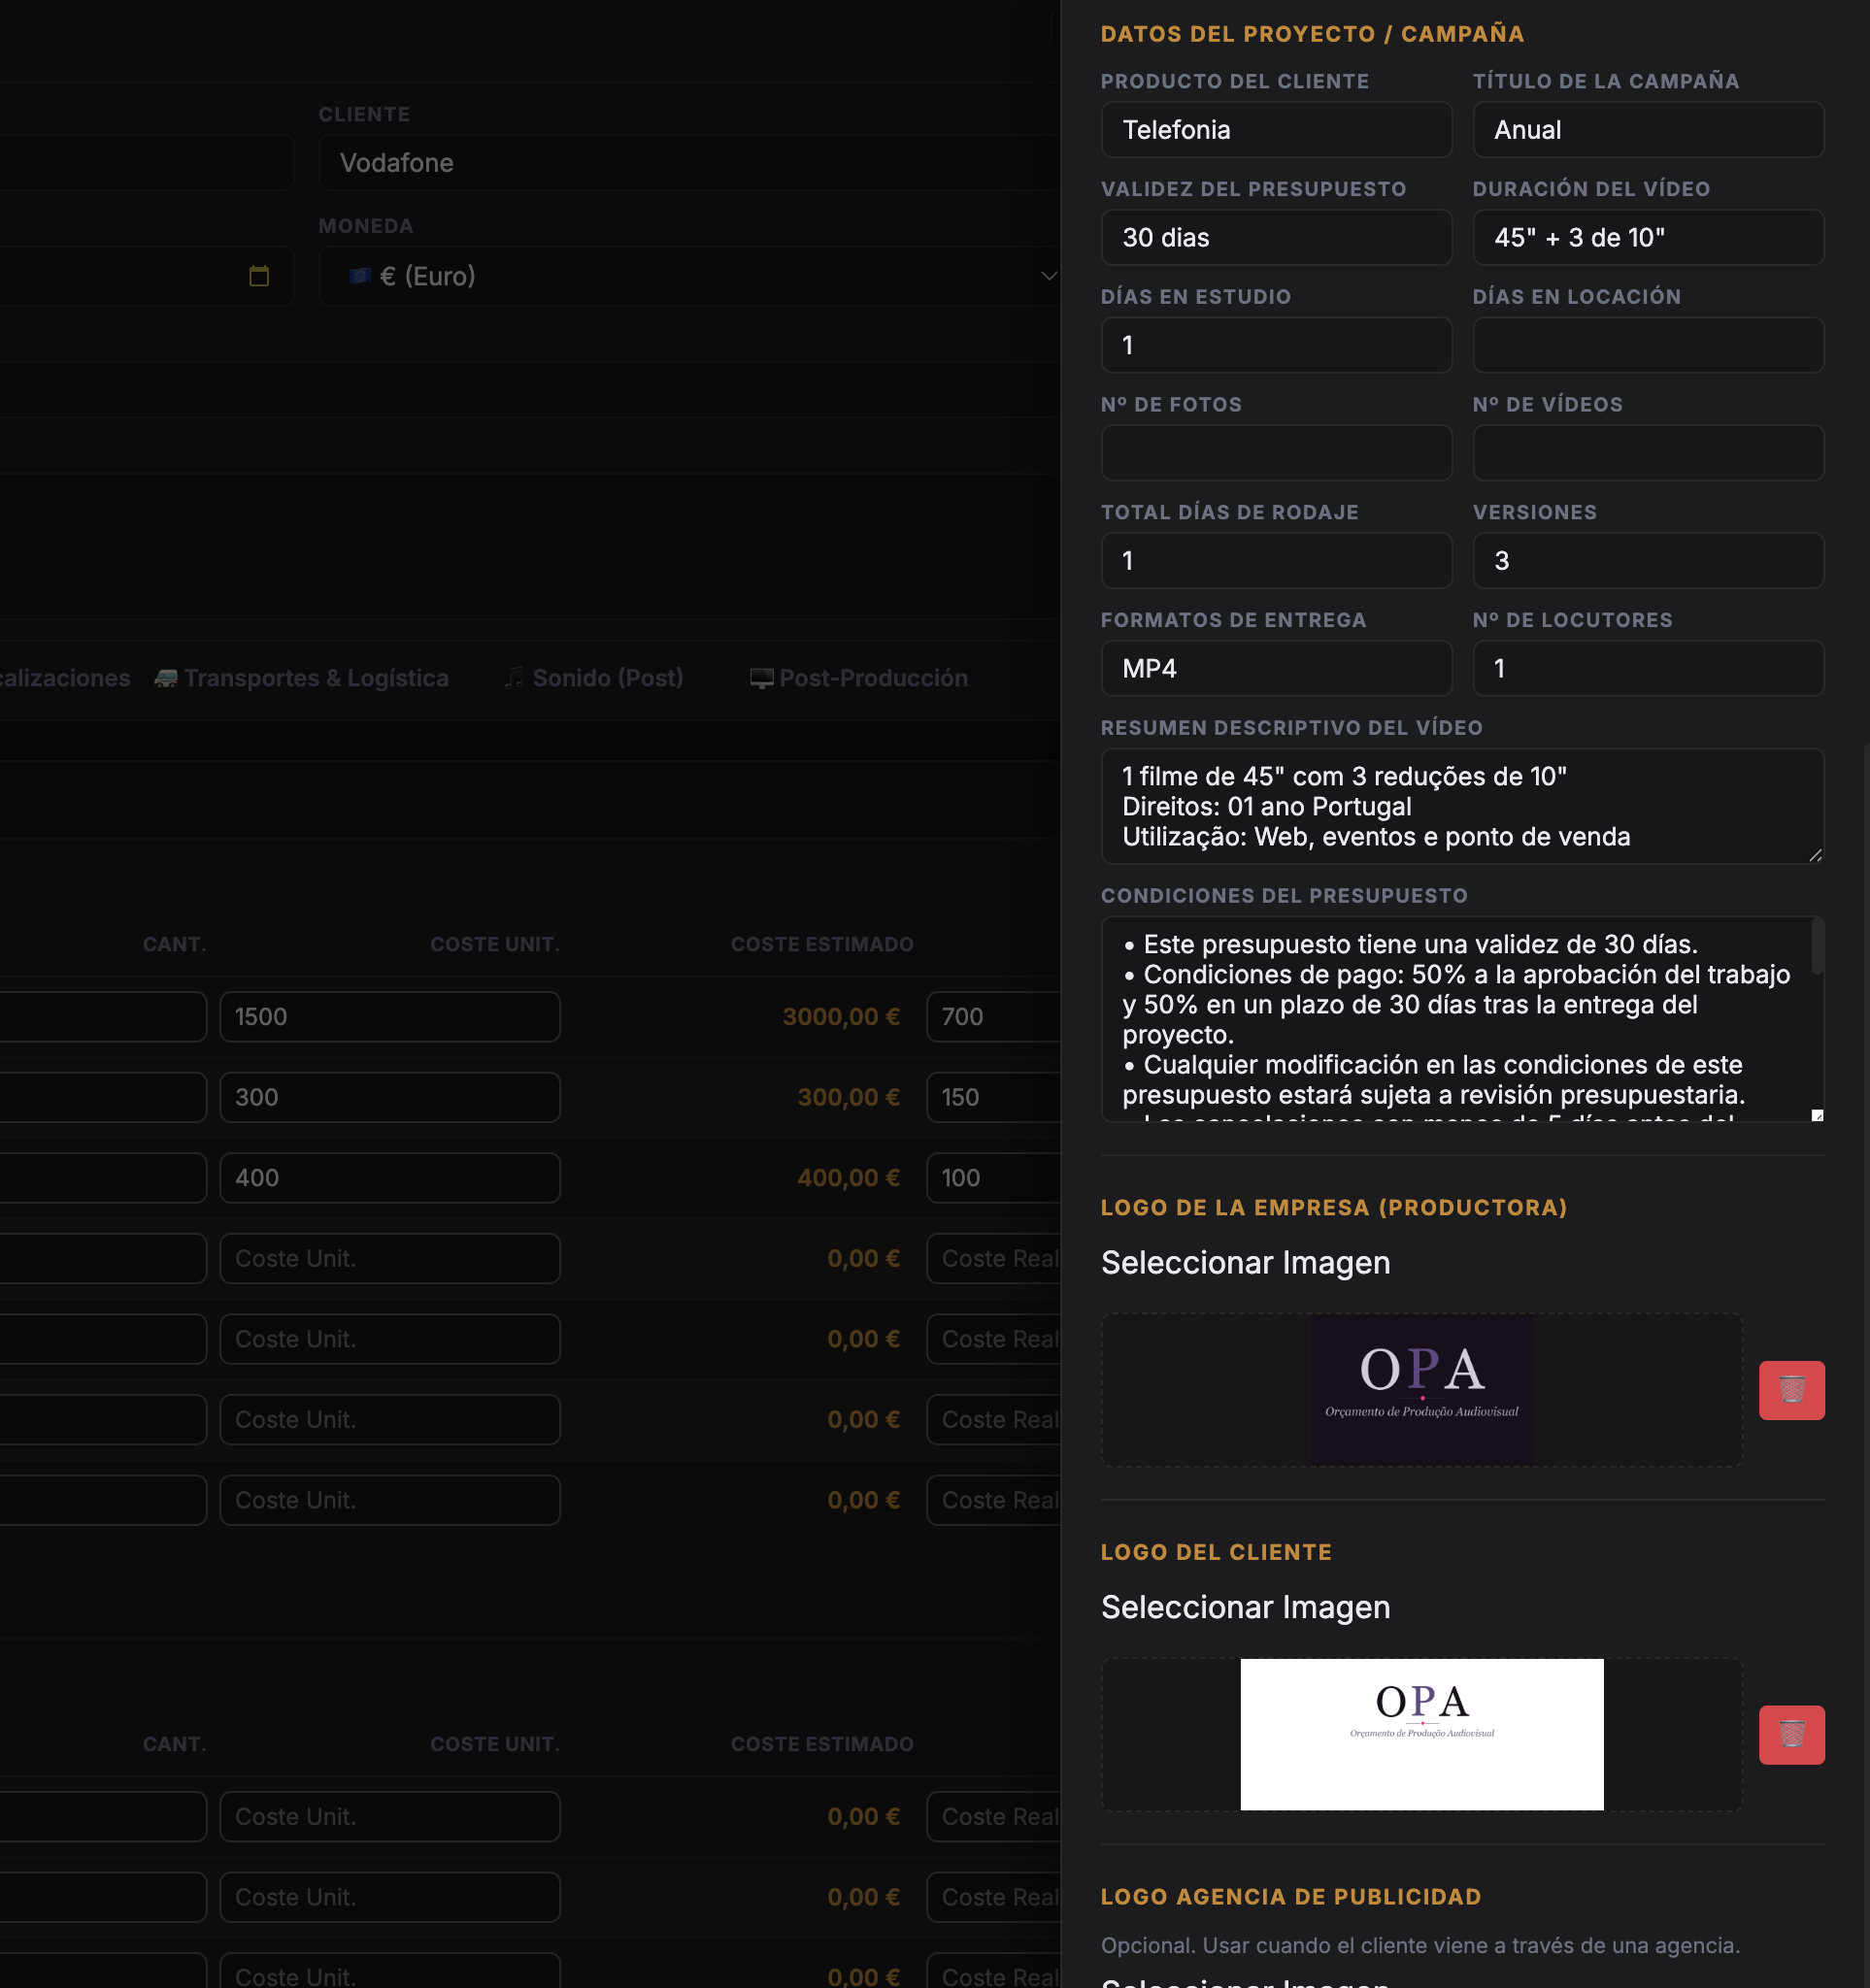Open the Moneda currency dropdown
This screenshot has height=1988, width=1870.
tap(689, 276)
